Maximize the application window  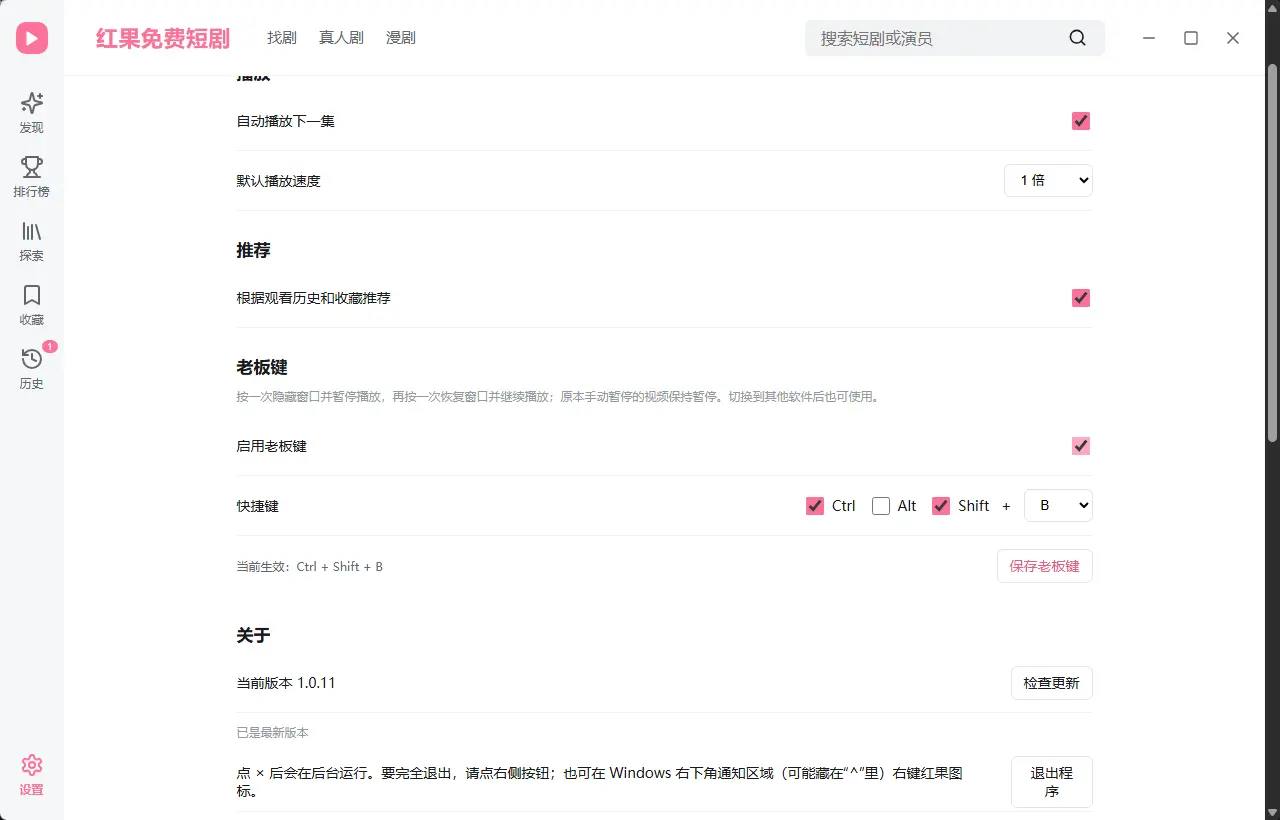pyautogui.click(x=1191, y=38)
